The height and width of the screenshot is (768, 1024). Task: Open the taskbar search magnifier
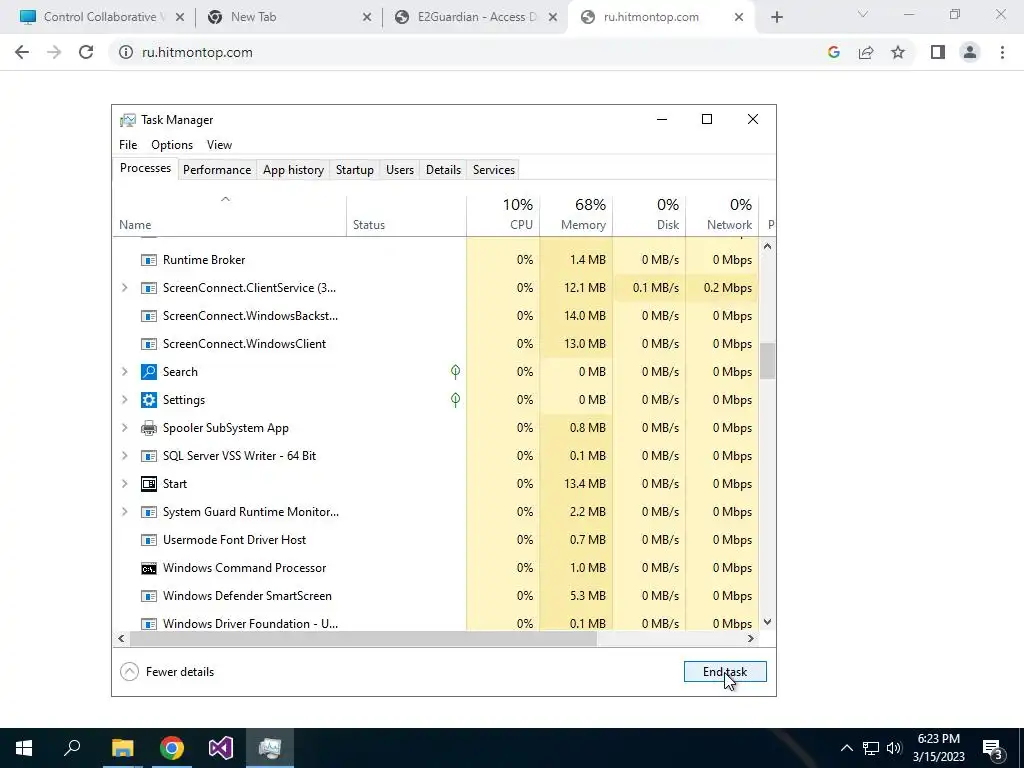72,748
